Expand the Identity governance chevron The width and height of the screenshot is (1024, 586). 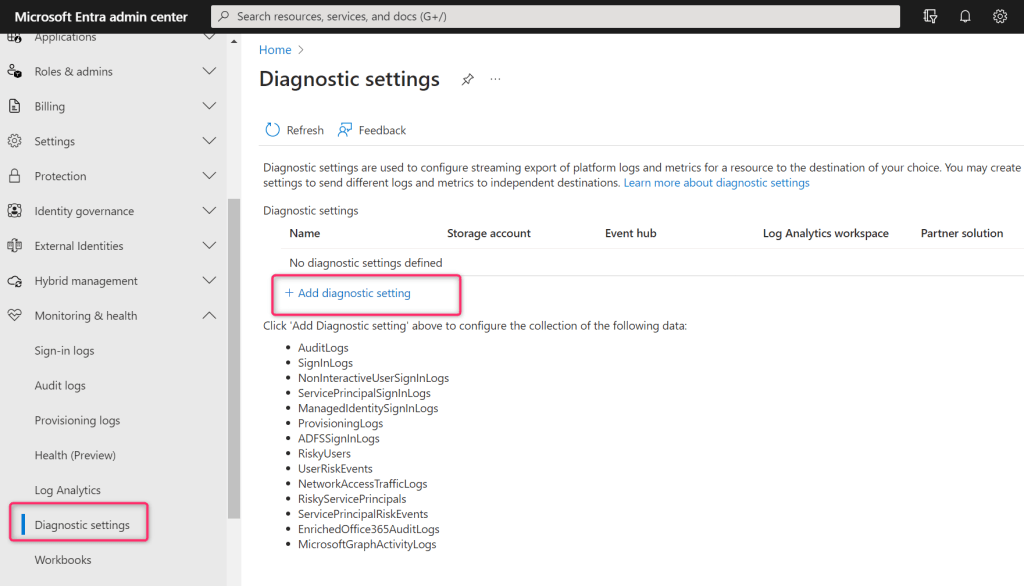(x=209, y=211)
